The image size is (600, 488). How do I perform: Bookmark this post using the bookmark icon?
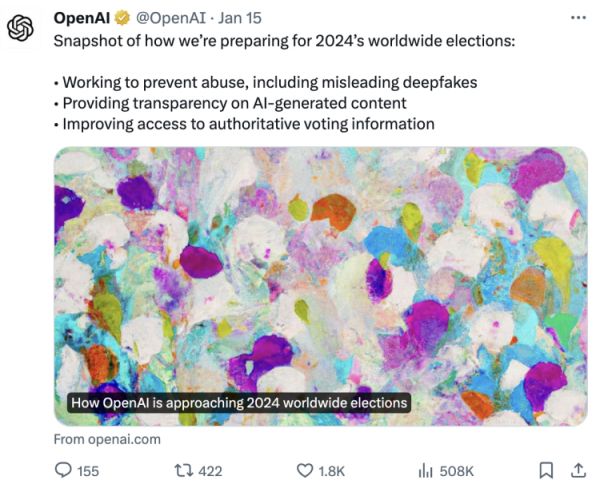point(545,470)
